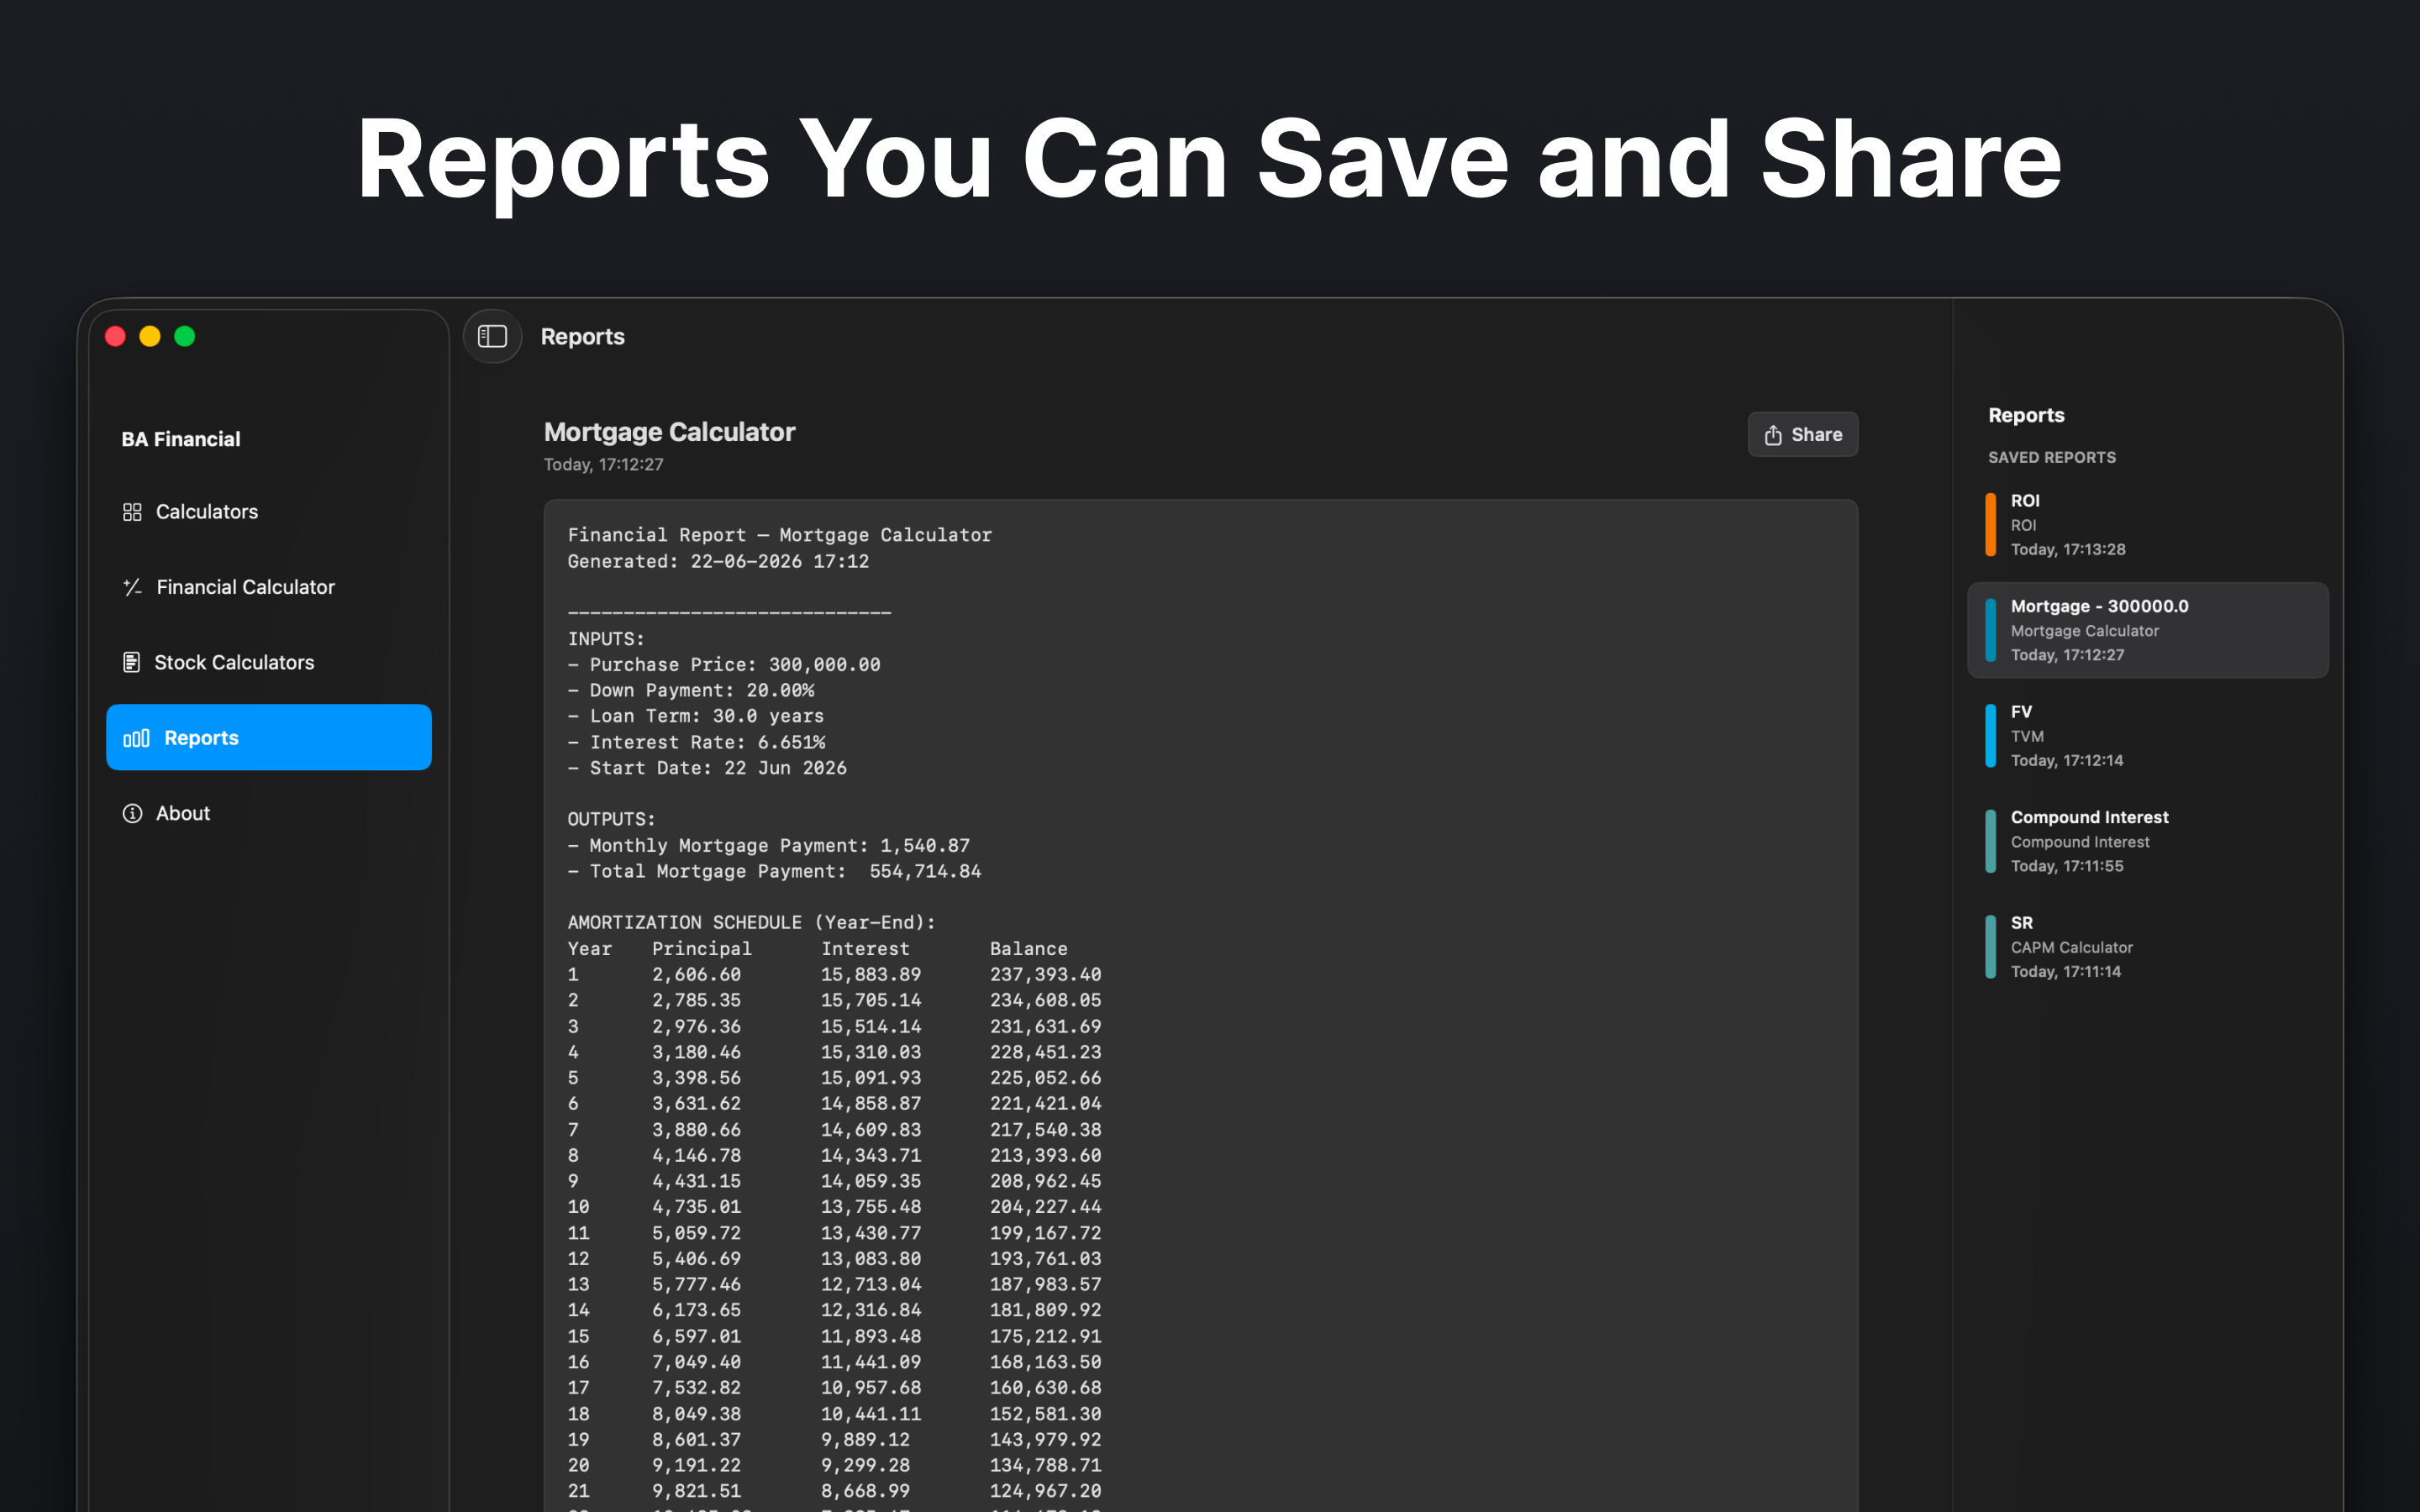The image size is (2420, 1512).
Task: Click the Stock Calculators document icon
Action: [131, 662]
